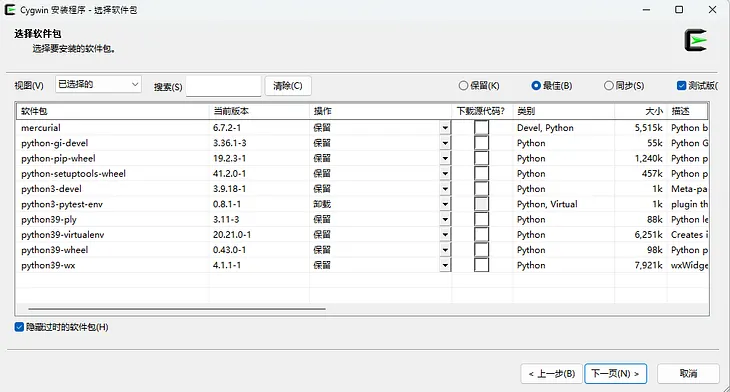Check source download box for python39-wx
The image size is (730, 392).
[x=481, y=265]
